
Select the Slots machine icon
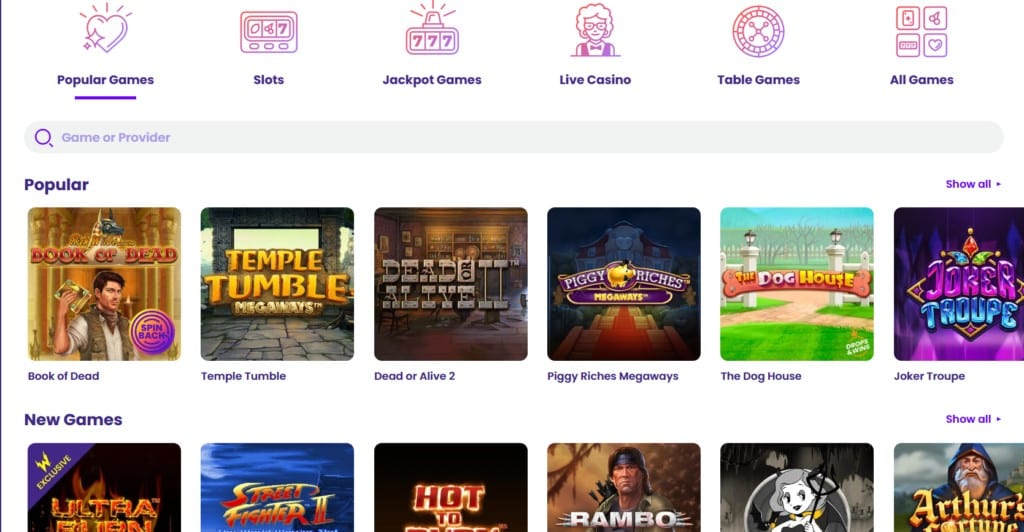point(268,32)
